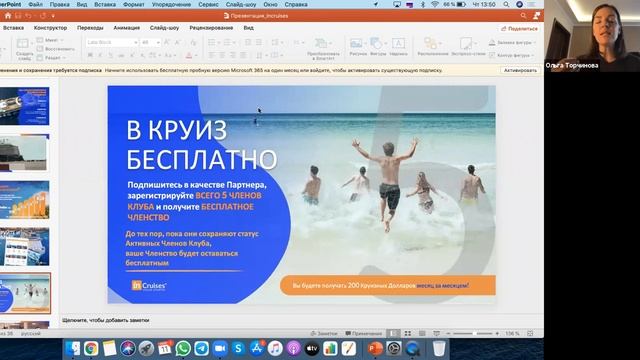The width and height of the screenshot is (640, 360).
Task: Open the Zoom app from the Dock
Action: tap(220, 349)
